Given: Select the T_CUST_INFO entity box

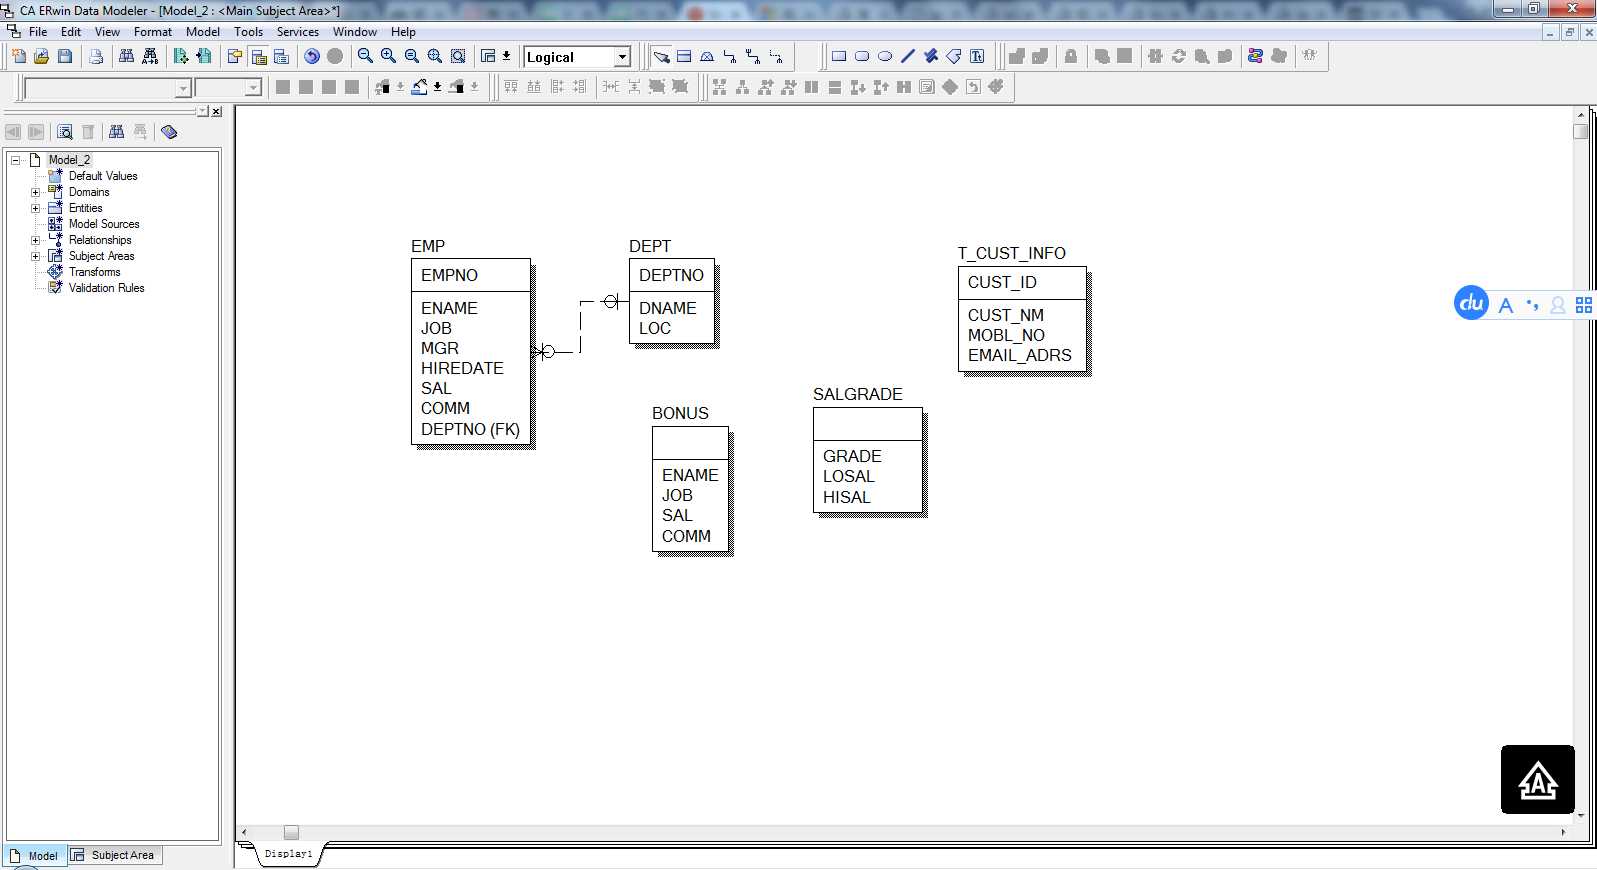Looking at the screenshot, I should point(1022,319).
